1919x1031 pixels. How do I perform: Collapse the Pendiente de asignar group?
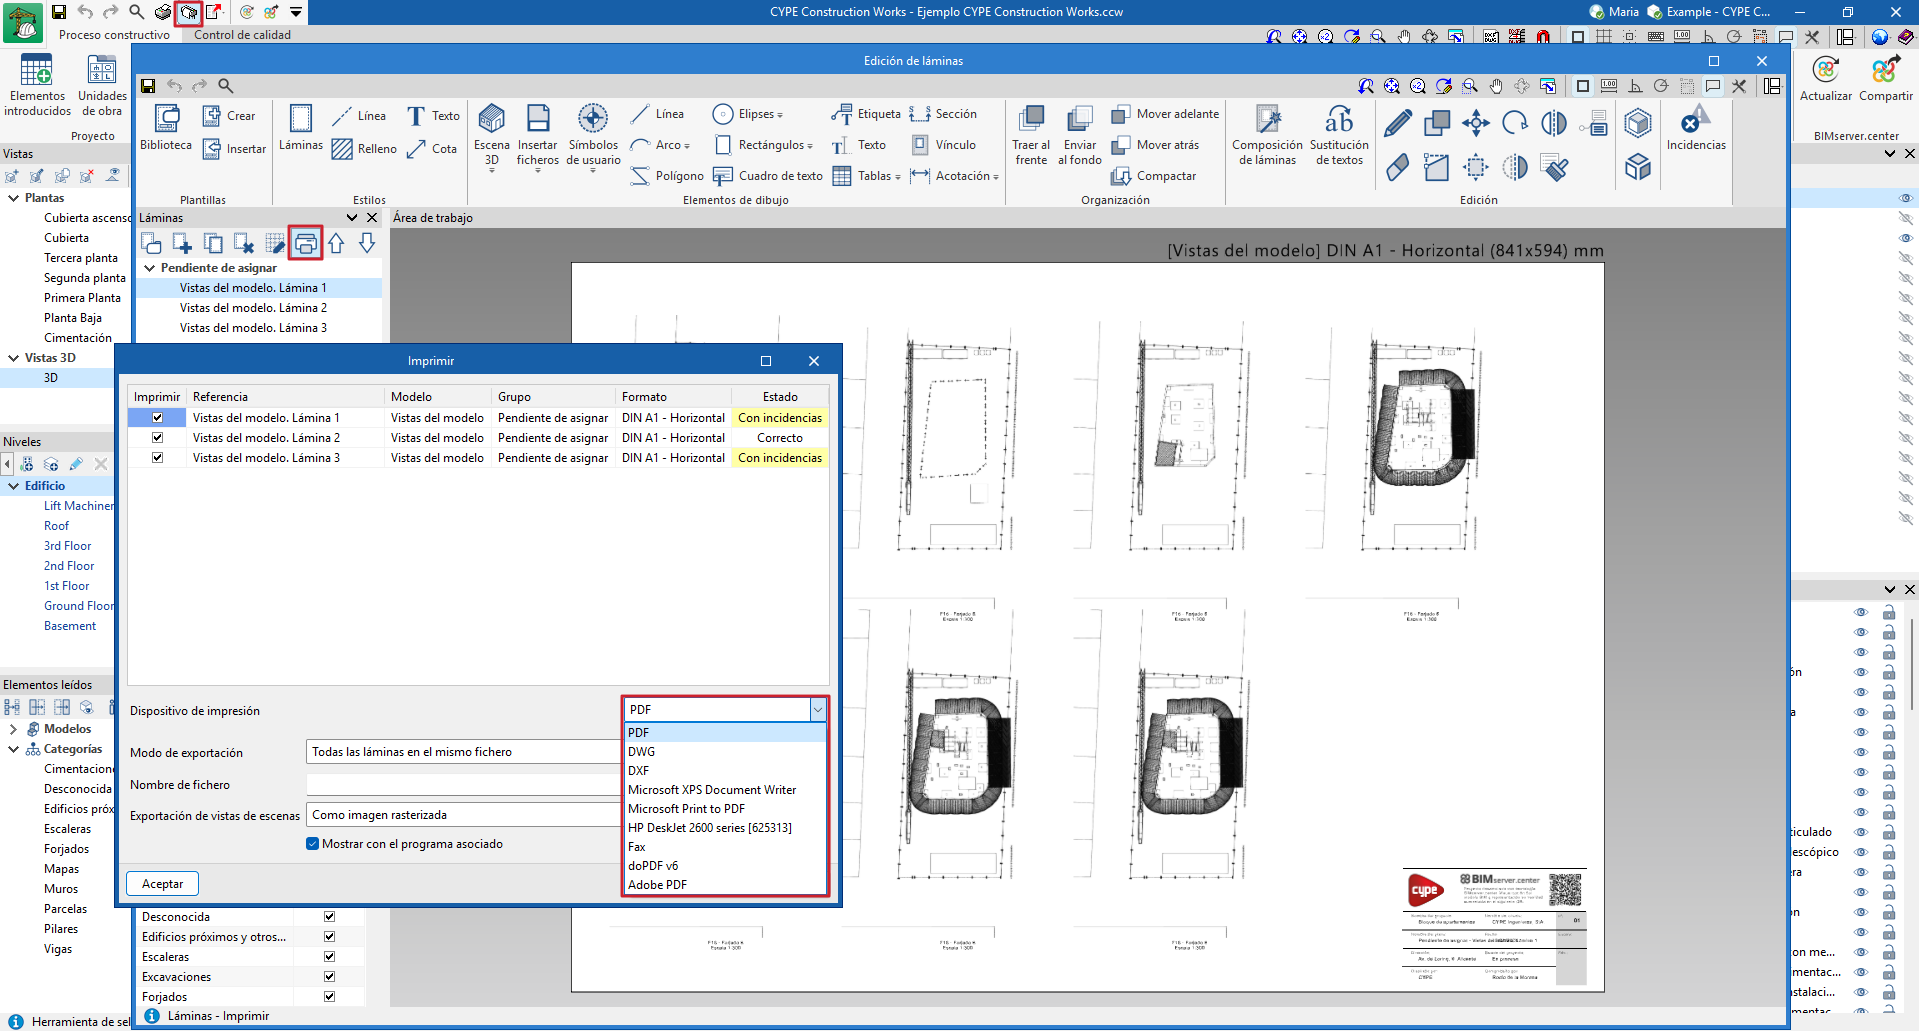(150, 268)
